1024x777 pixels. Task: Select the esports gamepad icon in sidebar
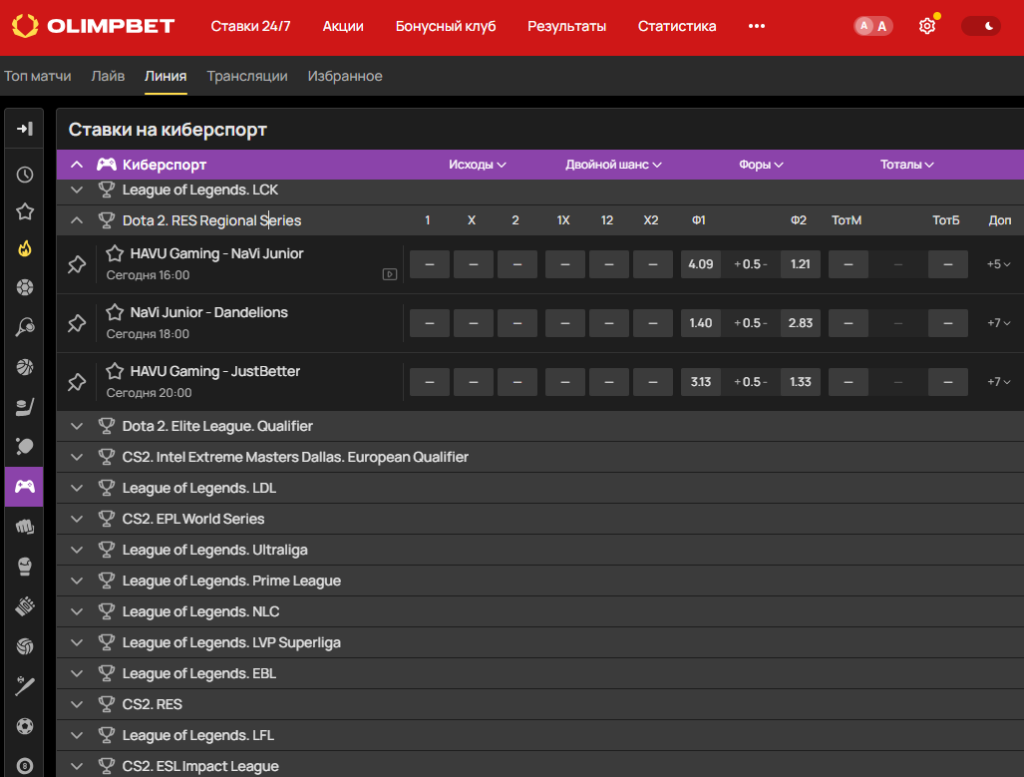click(x=24, y=486)
